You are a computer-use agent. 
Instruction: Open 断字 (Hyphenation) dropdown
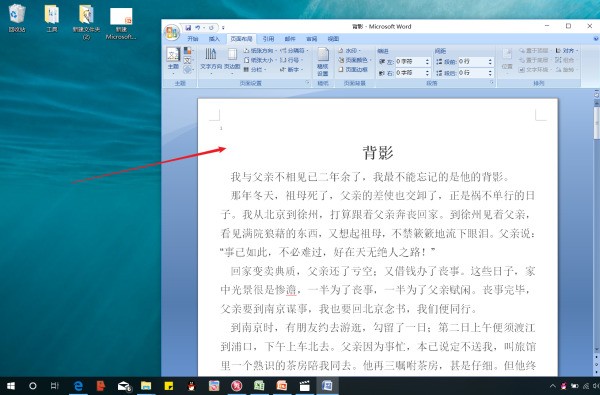pos(291,70)
